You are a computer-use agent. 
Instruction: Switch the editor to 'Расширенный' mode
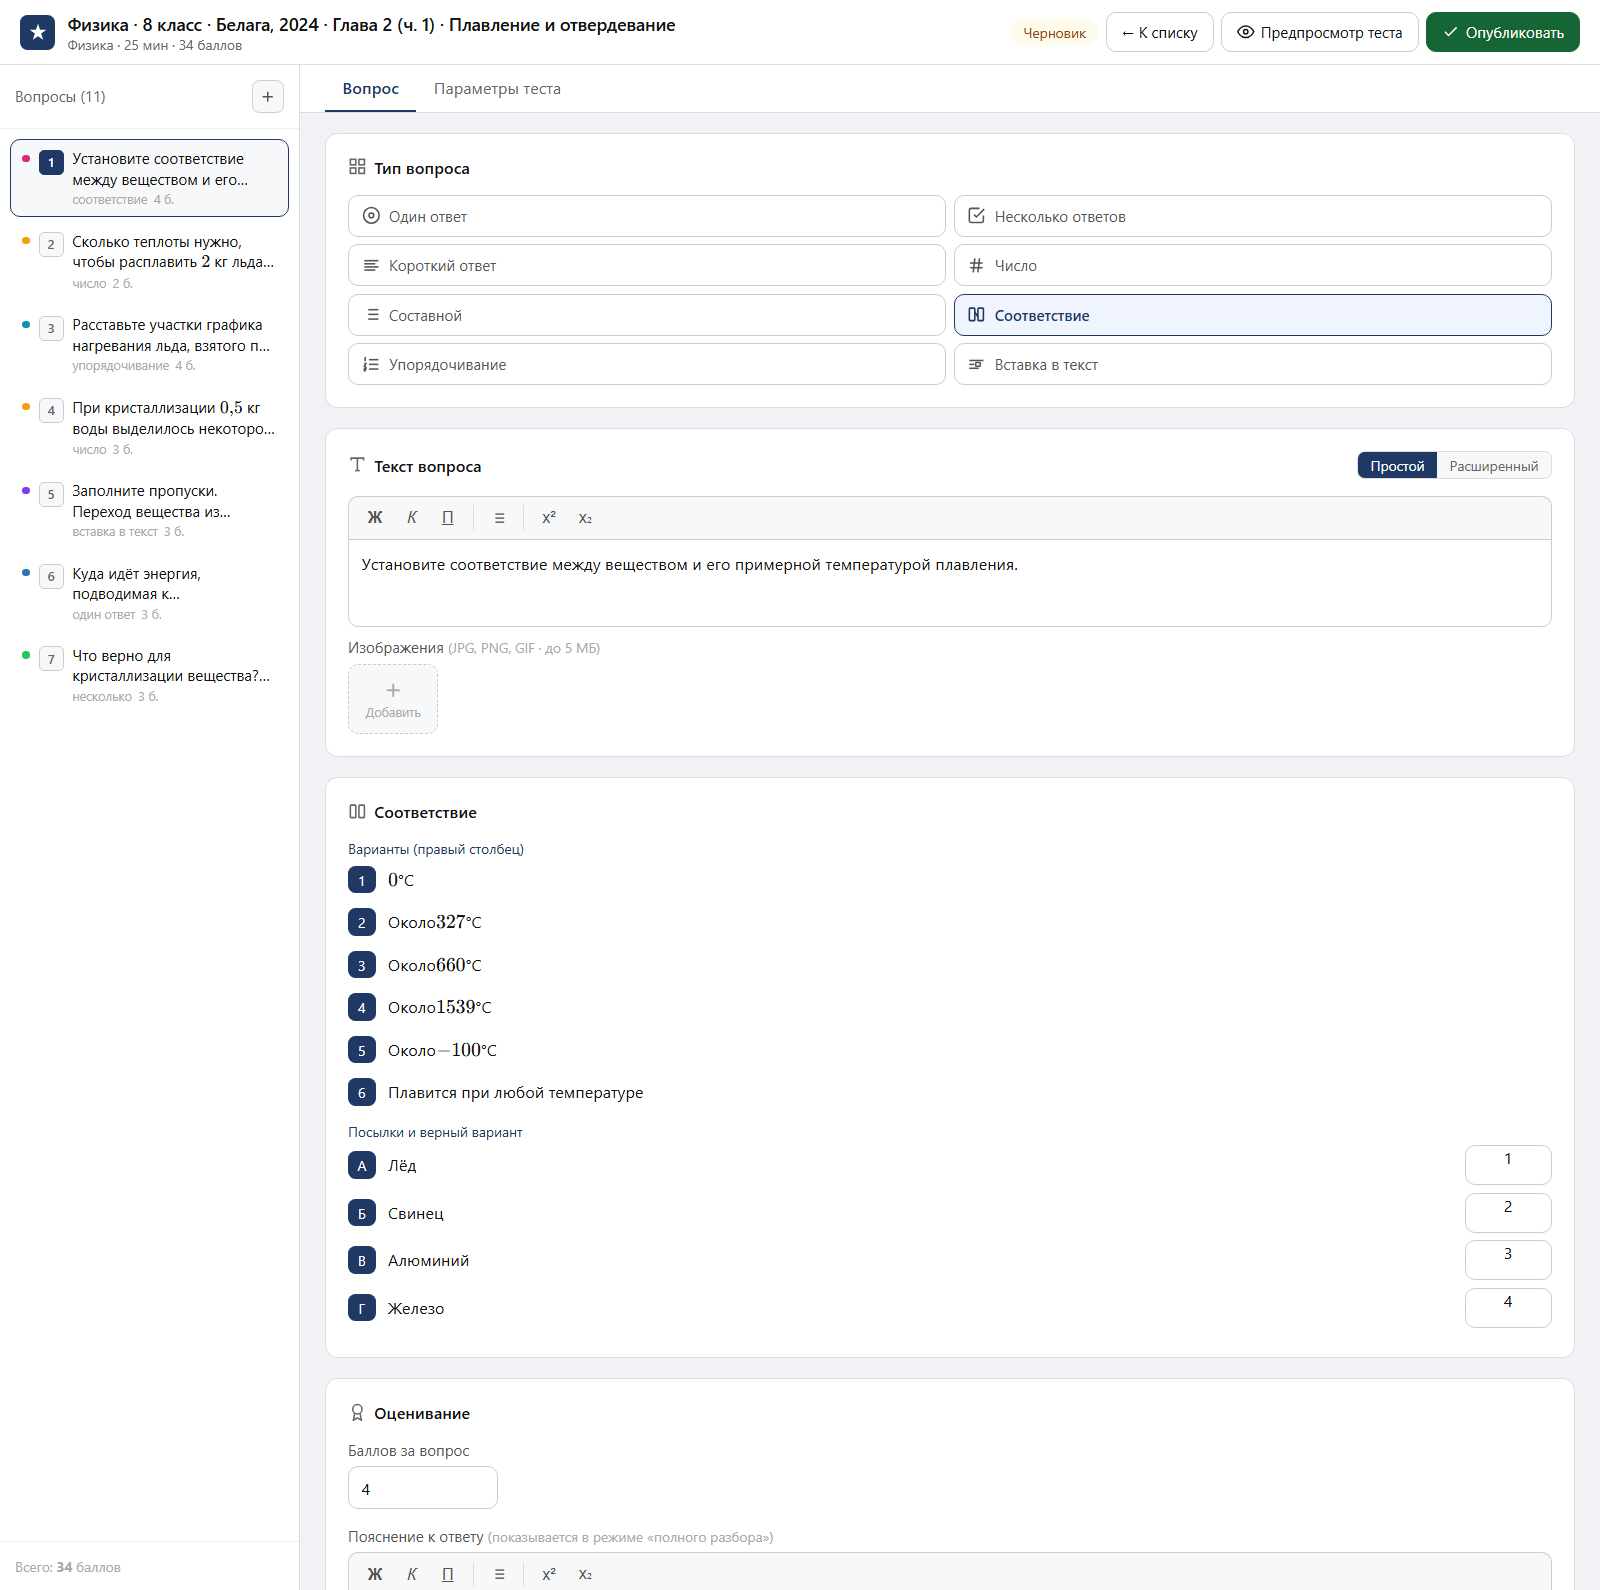tap(1494, 466)
